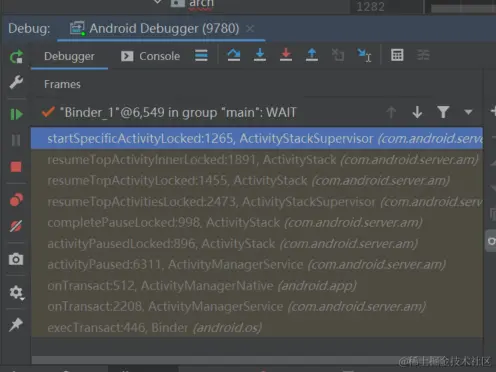Select frame resumeTopActivityLocked:1455
Viewport: 496px width, 372px height.
(257, 181)
